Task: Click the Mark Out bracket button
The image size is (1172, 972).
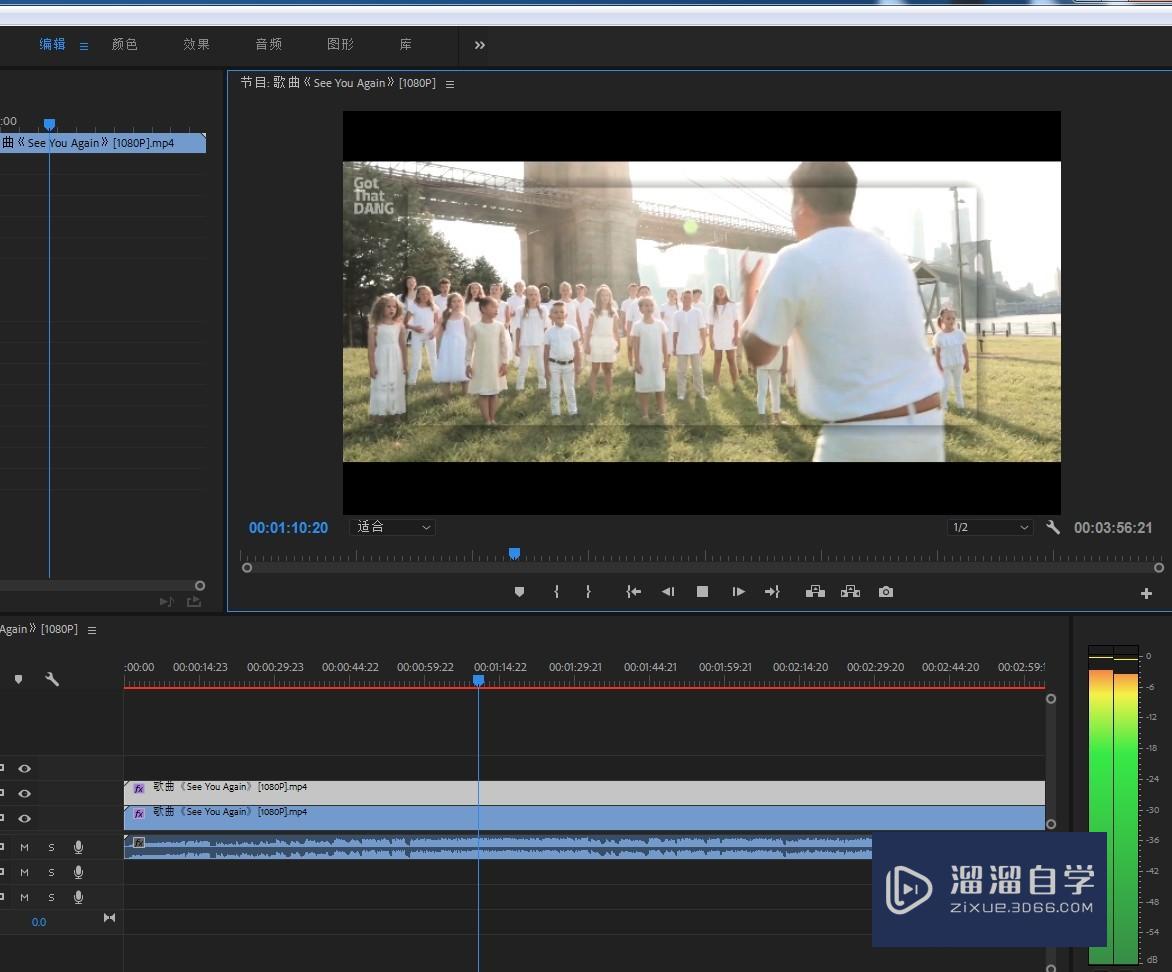Action: (588, 591)
